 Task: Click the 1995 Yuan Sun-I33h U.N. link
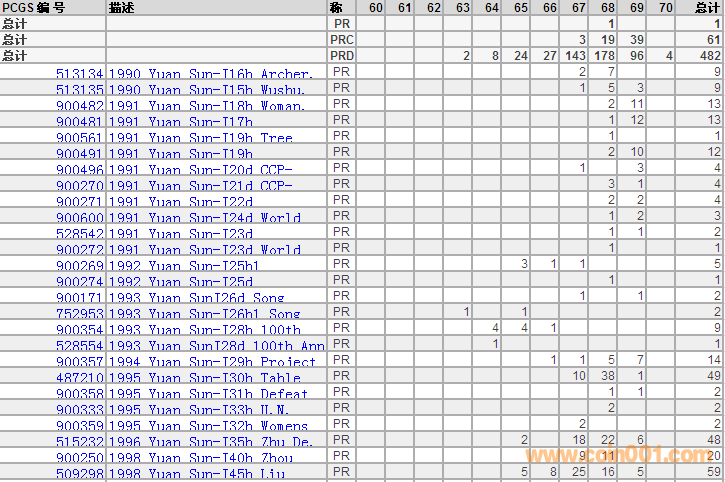coord(200,410)
